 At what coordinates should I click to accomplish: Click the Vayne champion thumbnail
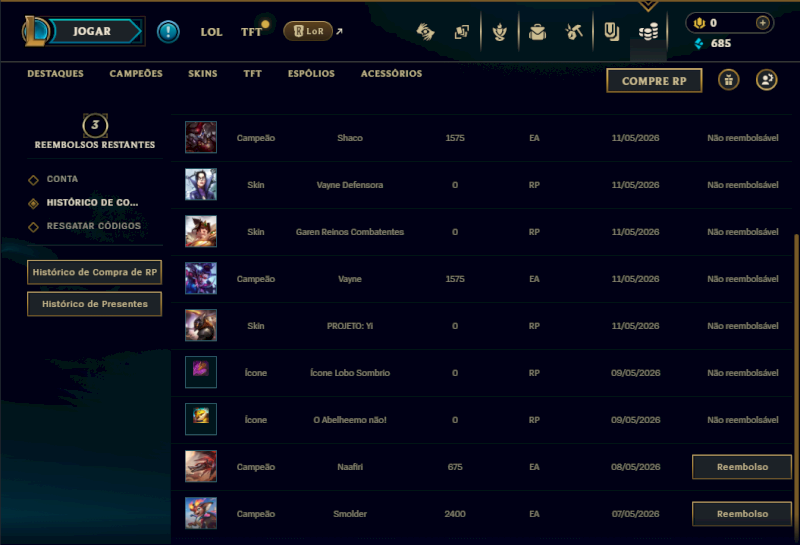point(201,278)
